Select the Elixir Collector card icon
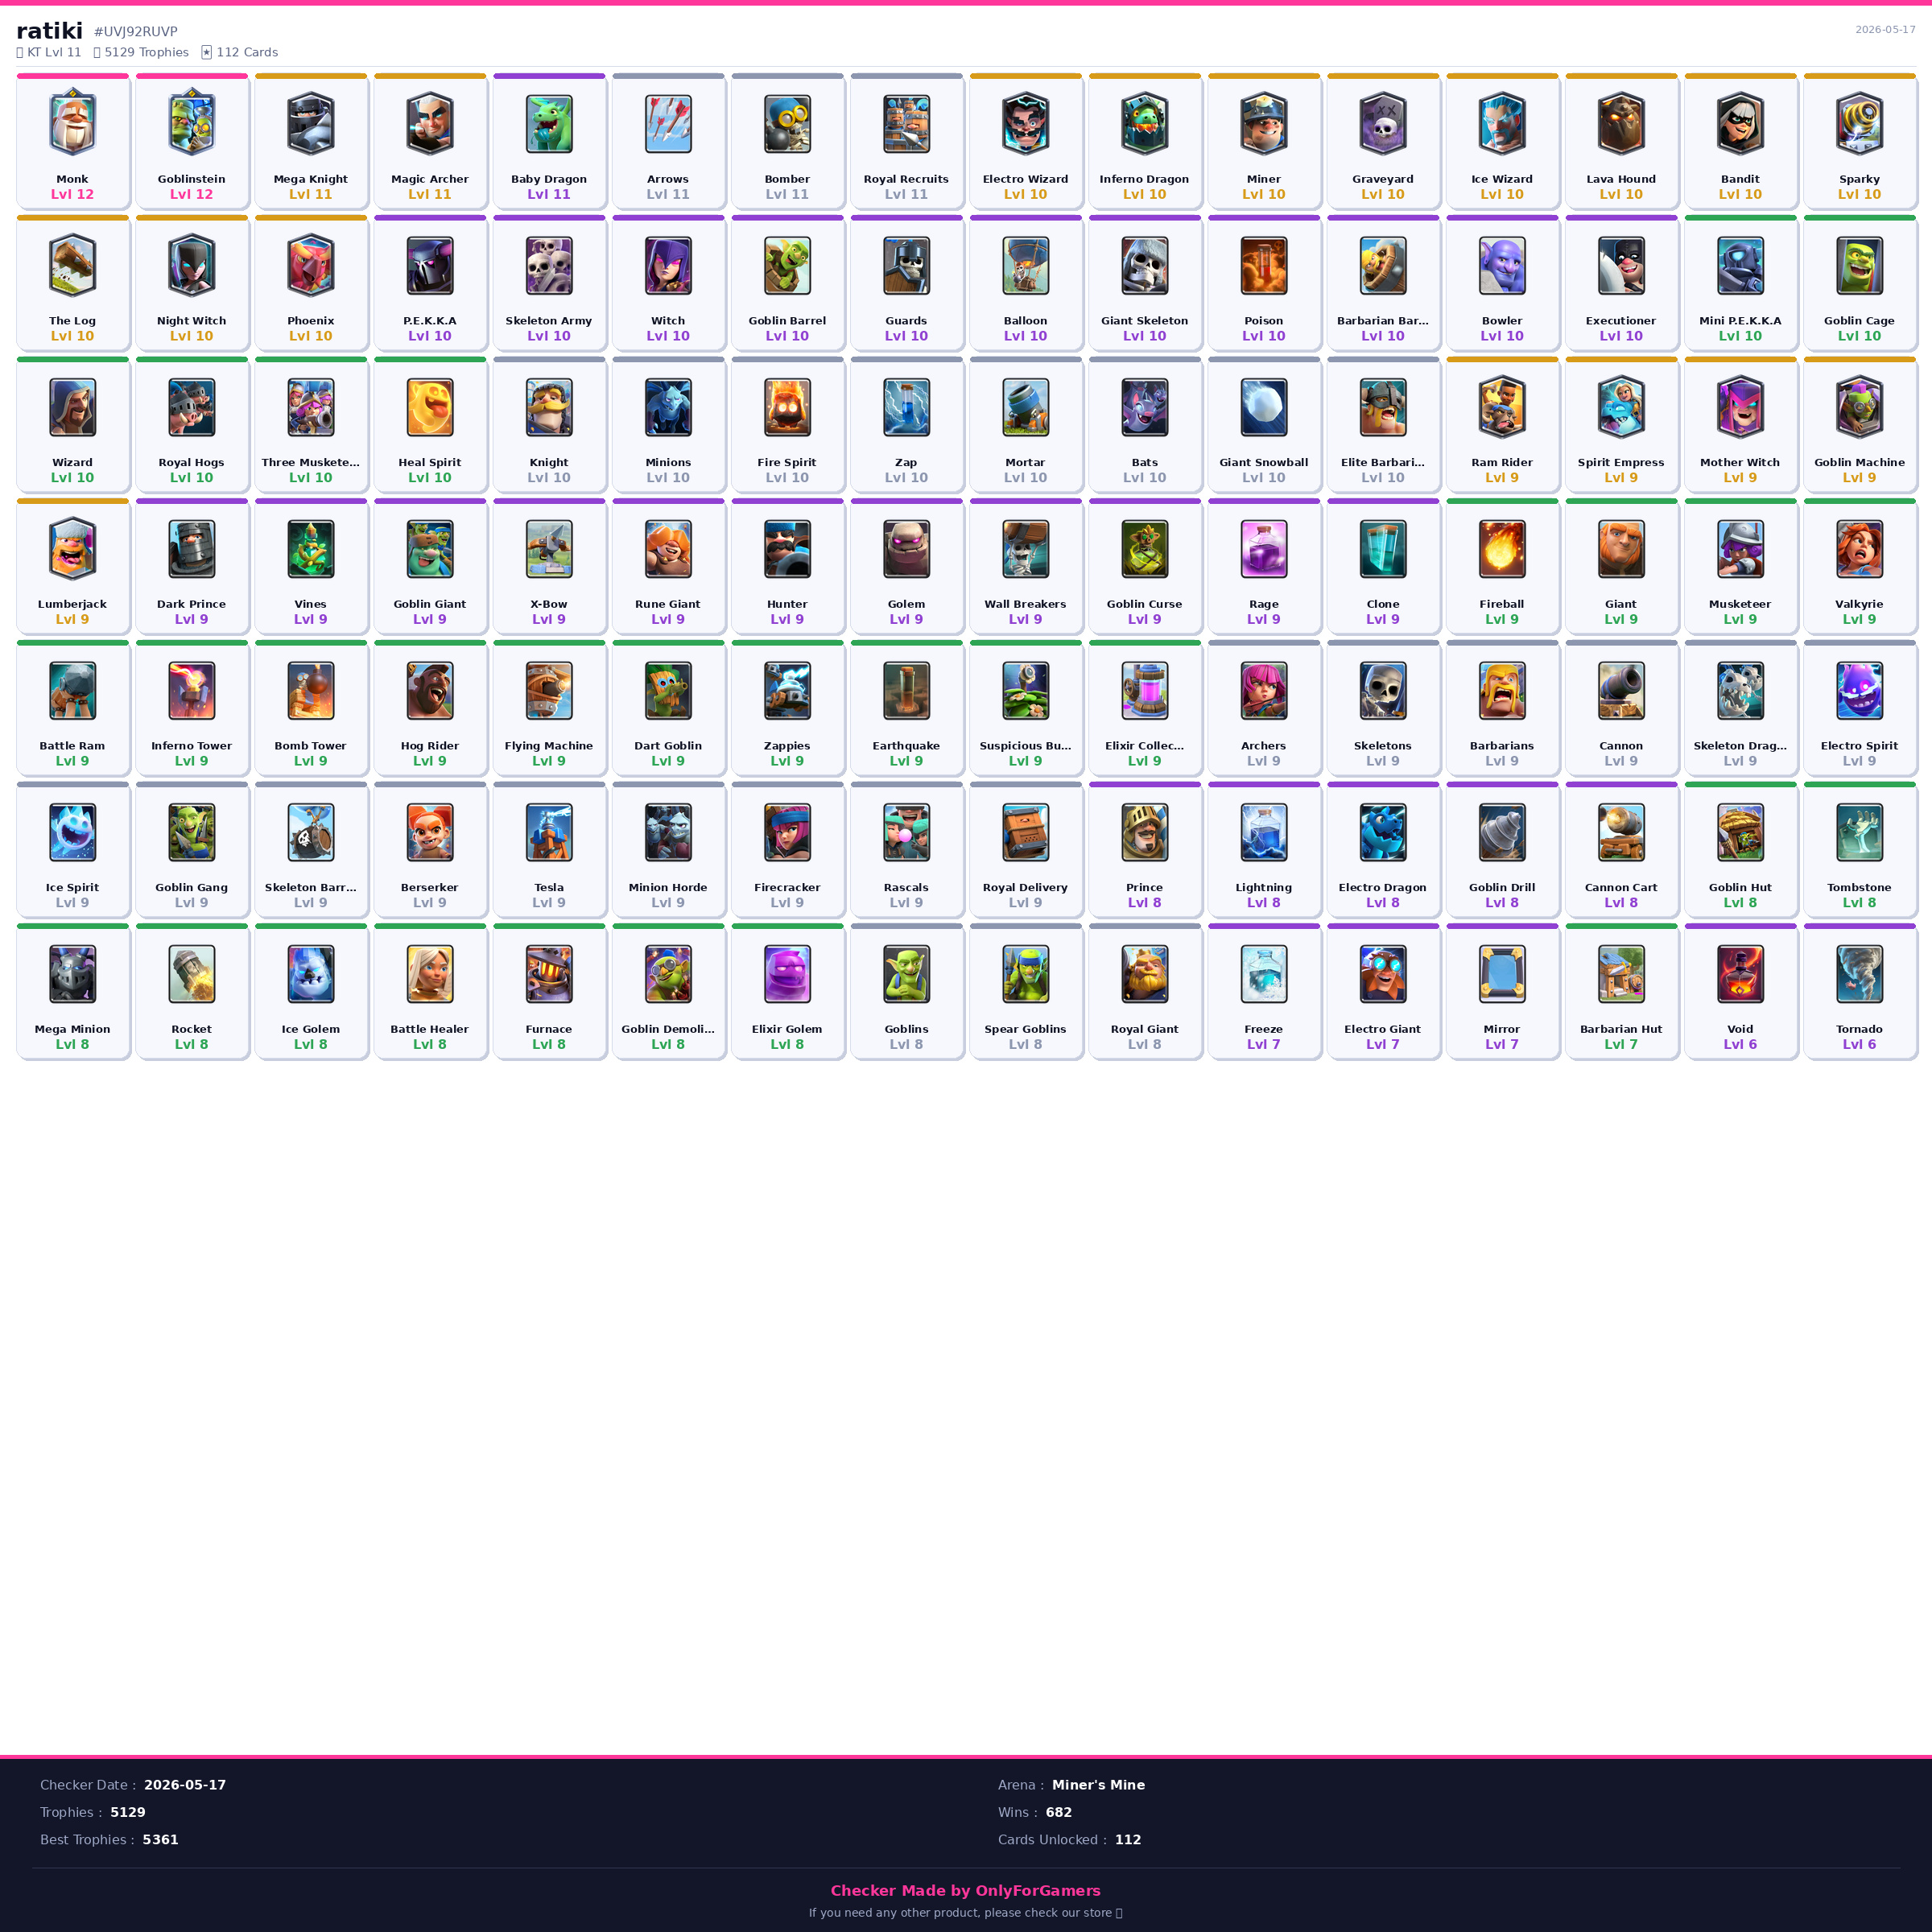 (x=1145, y=690)
